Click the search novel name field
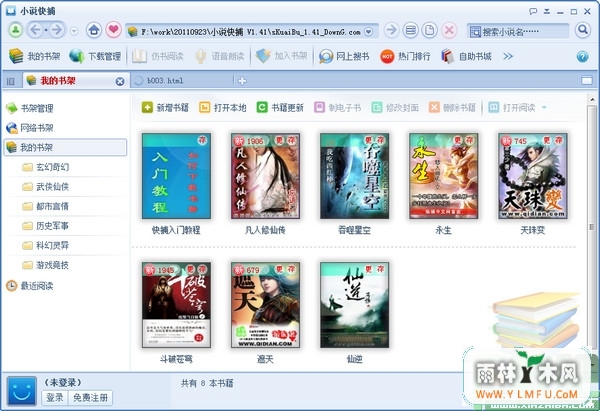The image size is (600, 411). [518, 31]
